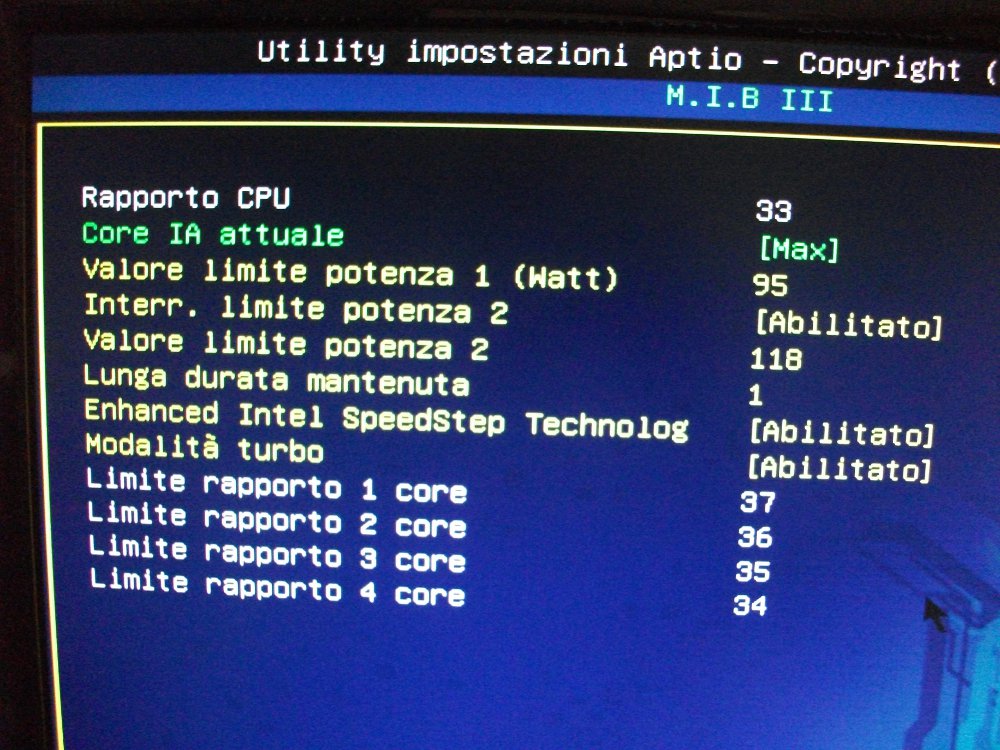Select the Rapporto CPU setting label
This screenshot has width=1000, height=750.
[186, 198]
